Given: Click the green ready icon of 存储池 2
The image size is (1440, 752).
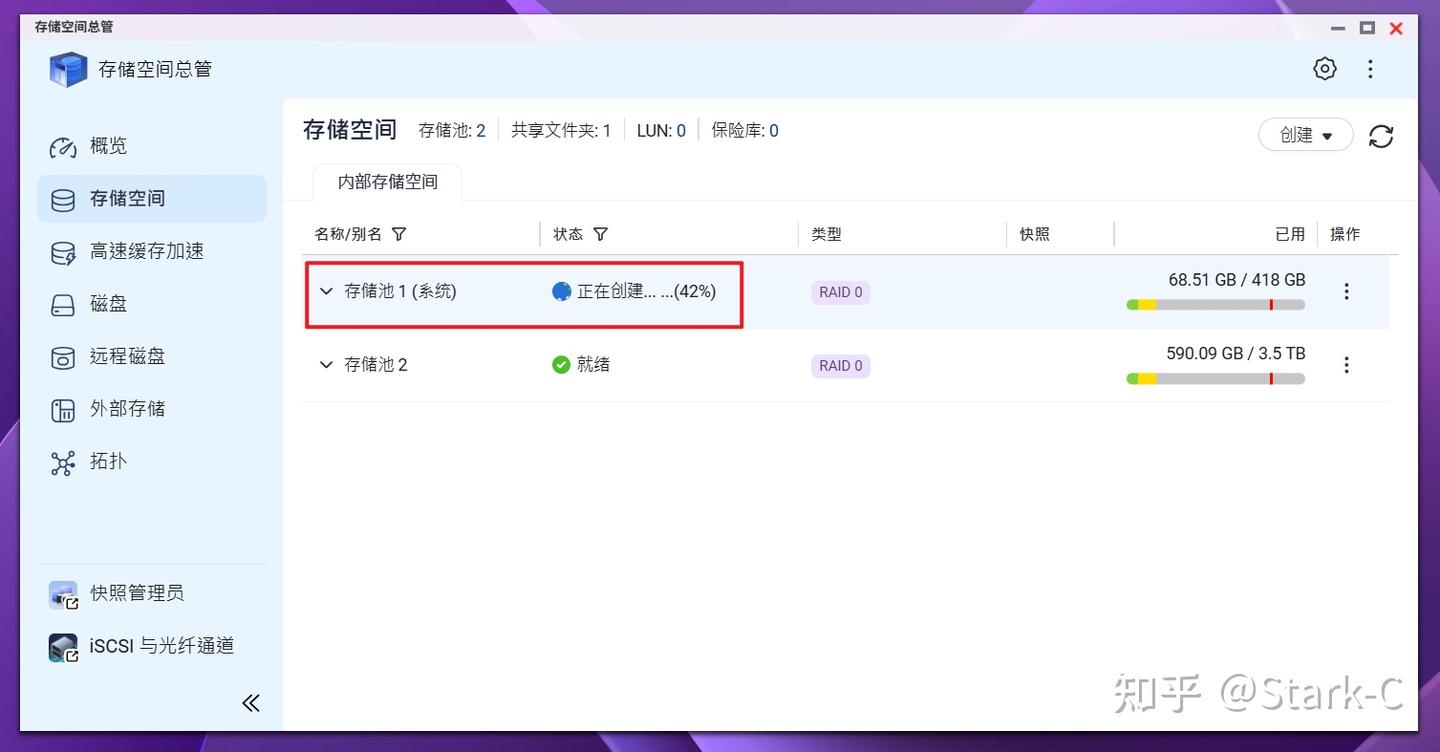Looking at the screenshot, I should point(561,365).
